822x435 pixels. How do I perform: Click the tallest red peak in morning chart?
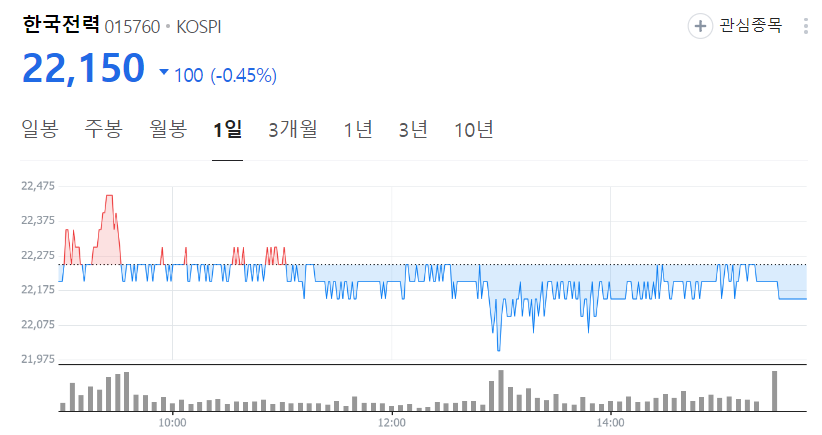109,196
